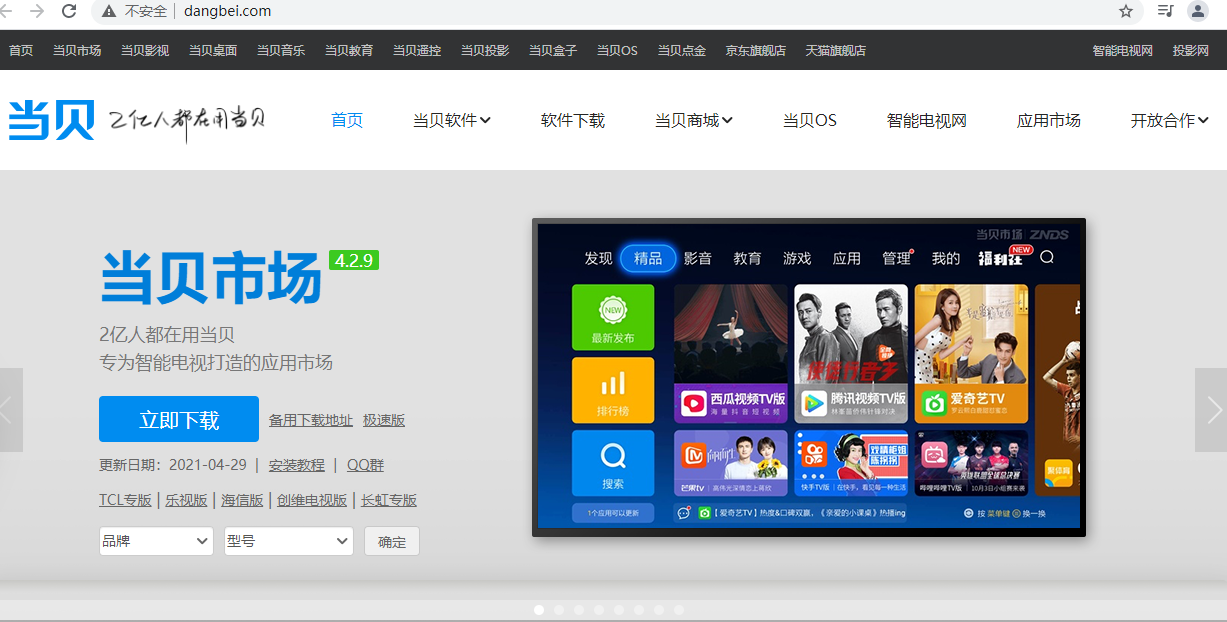Confirm selection with the 确定 button
The width and height of the screenshot is (1227, 622).
[x=391, y=540]
